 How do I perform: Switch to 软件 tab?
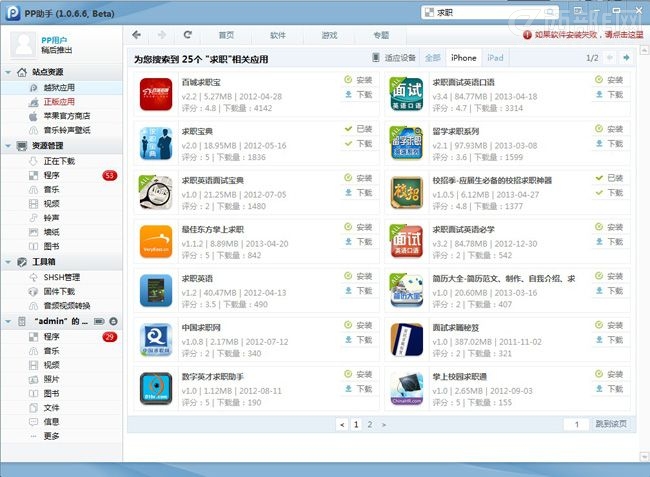[277, 35]
